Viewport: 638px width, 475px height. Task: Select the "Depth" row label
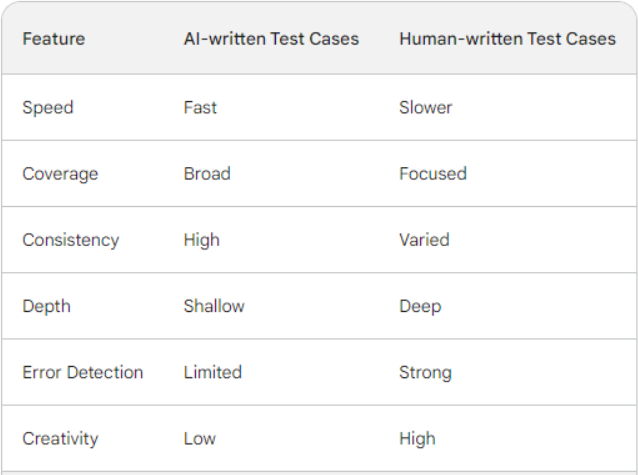(46, 306)
